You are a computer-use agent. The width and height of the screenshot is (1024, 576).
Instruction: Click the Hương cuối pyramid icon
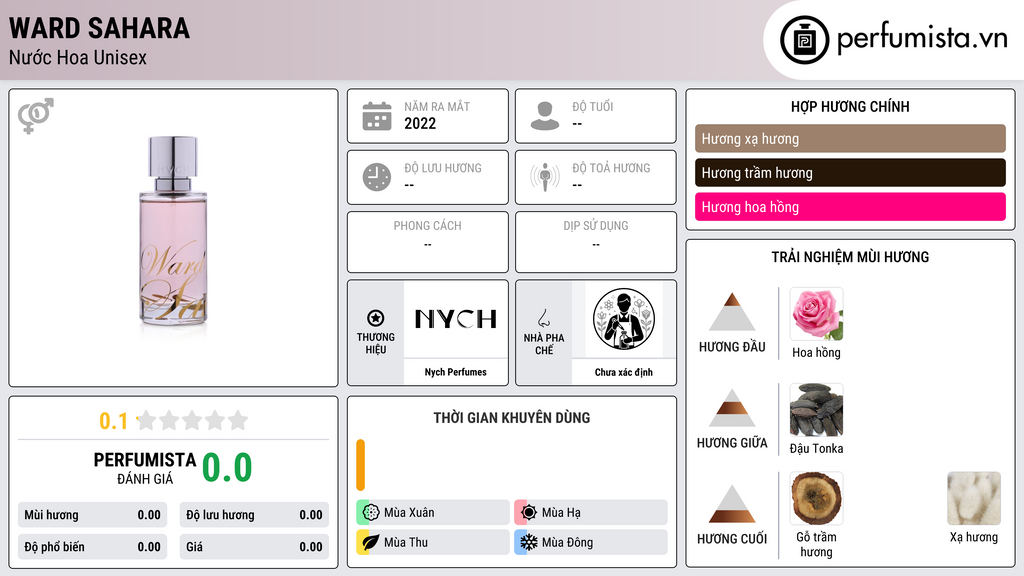[732, 504]
